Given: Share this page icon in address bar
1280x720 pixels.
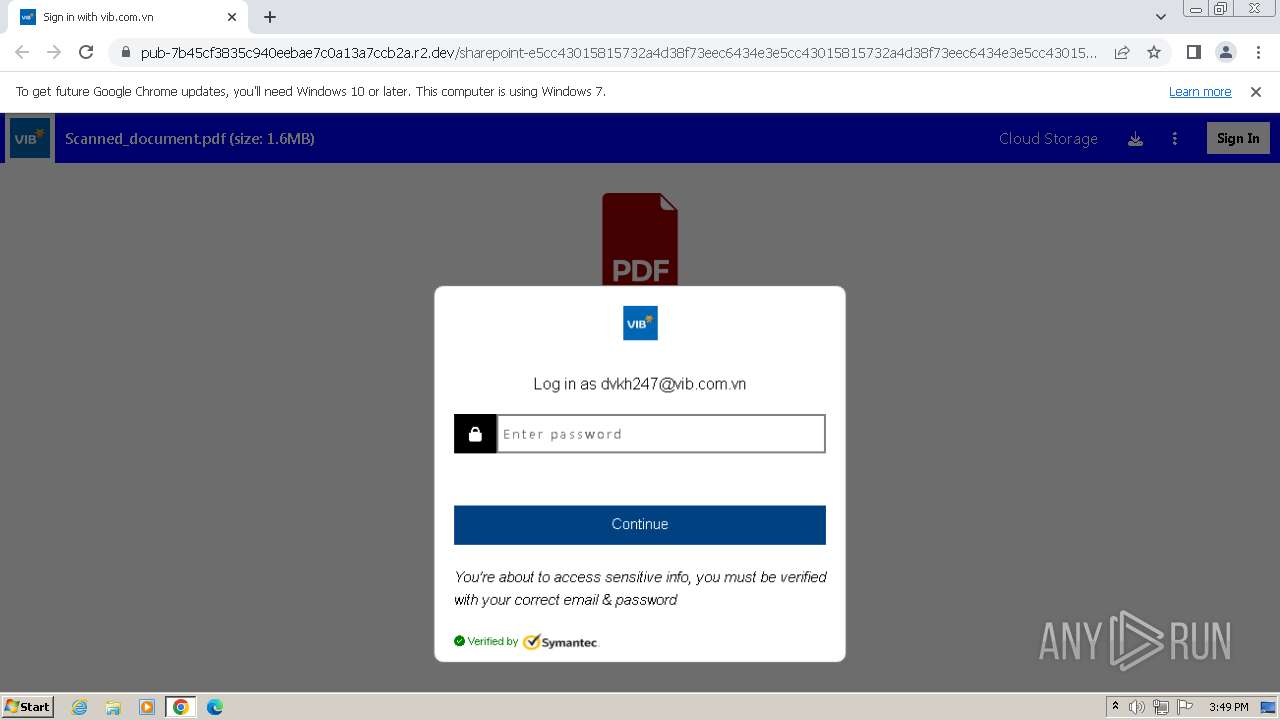Looking at the screenshot, I should pos(1122,52).
